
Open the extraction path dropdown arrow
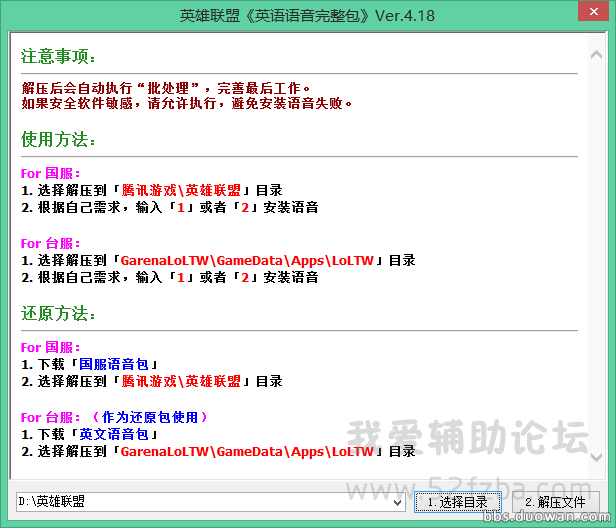pyautogui.click(x=398, y=502)
